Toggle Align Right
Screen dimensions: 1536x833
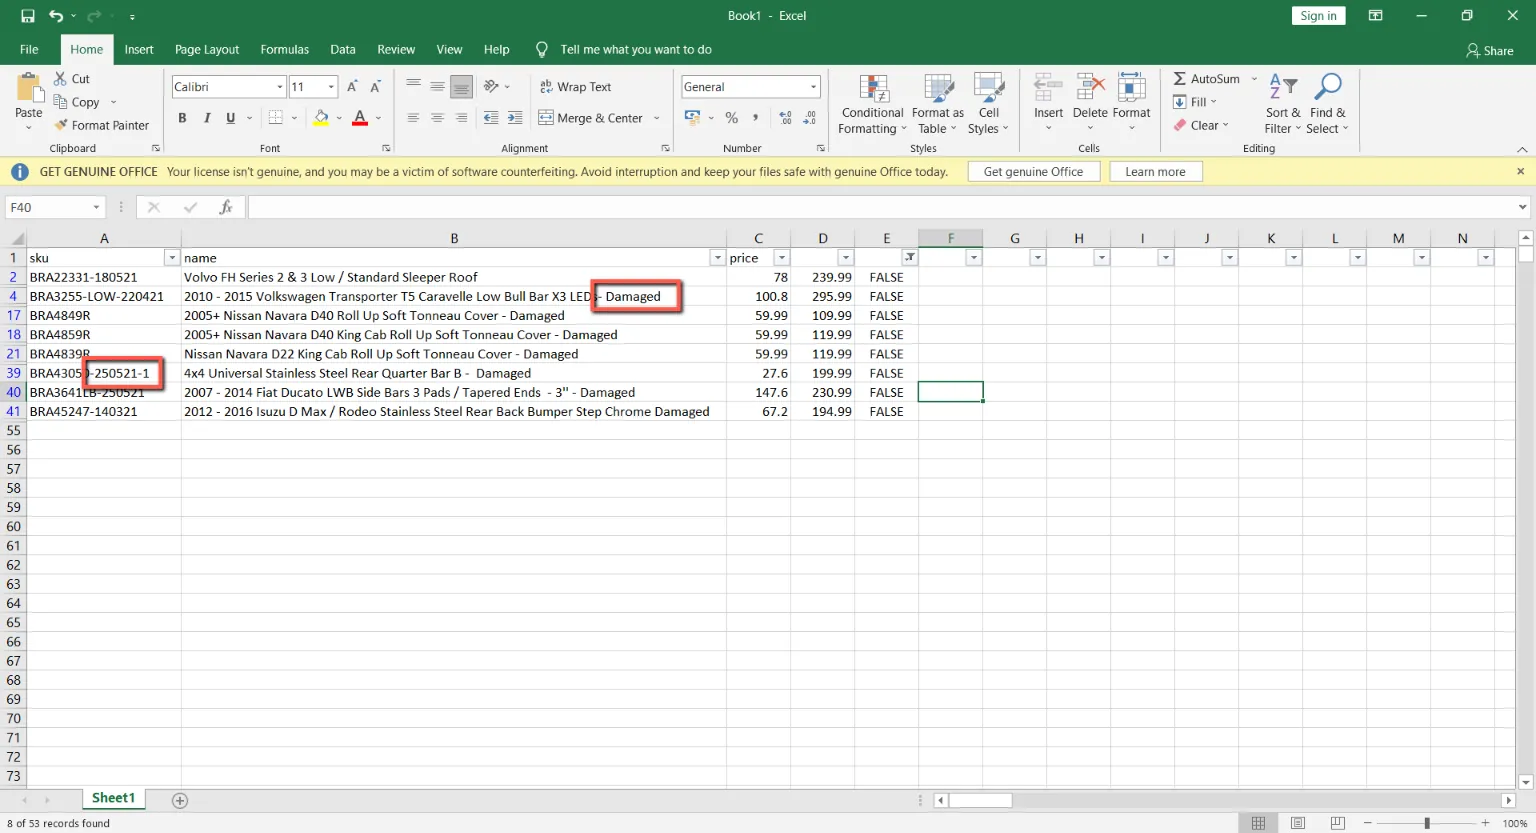[x=461, y=118]
